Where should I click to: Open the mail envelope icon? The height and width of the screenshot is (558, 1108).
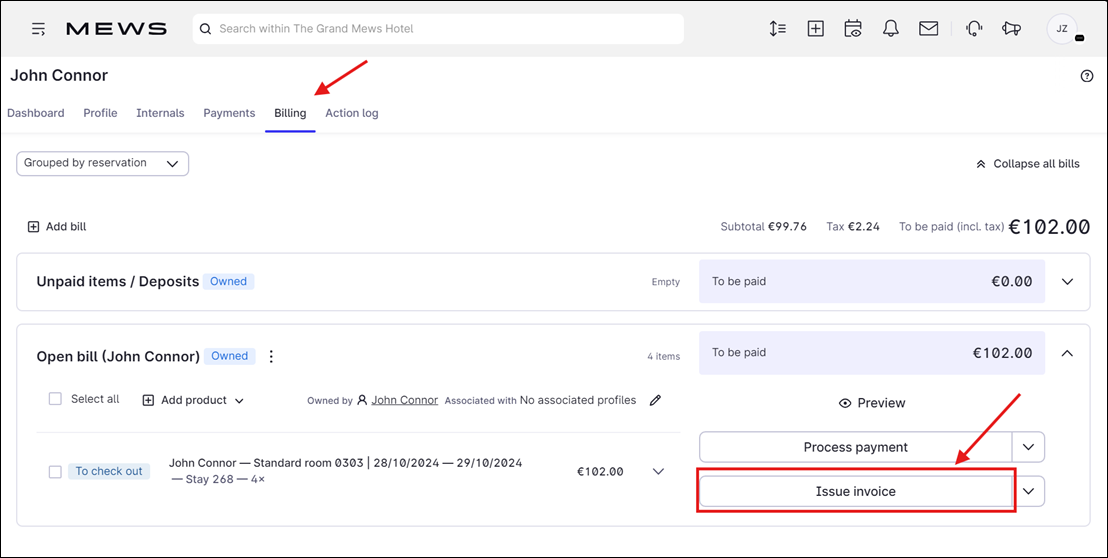pyautogui.click(x=929, y=29)
